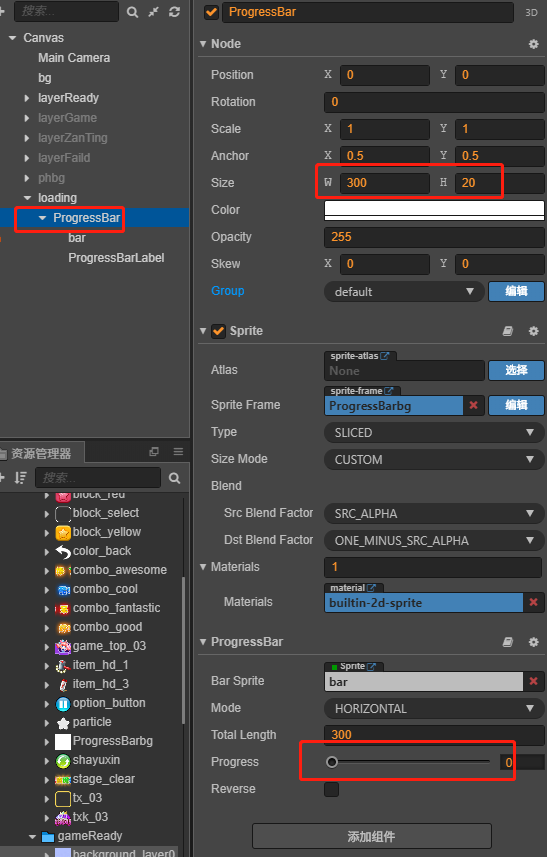Remove the ProgressBarbg sprite frame reference
The width and height of the screenshot is (547, 857).
pyautogui.click(x=473, y=406)
